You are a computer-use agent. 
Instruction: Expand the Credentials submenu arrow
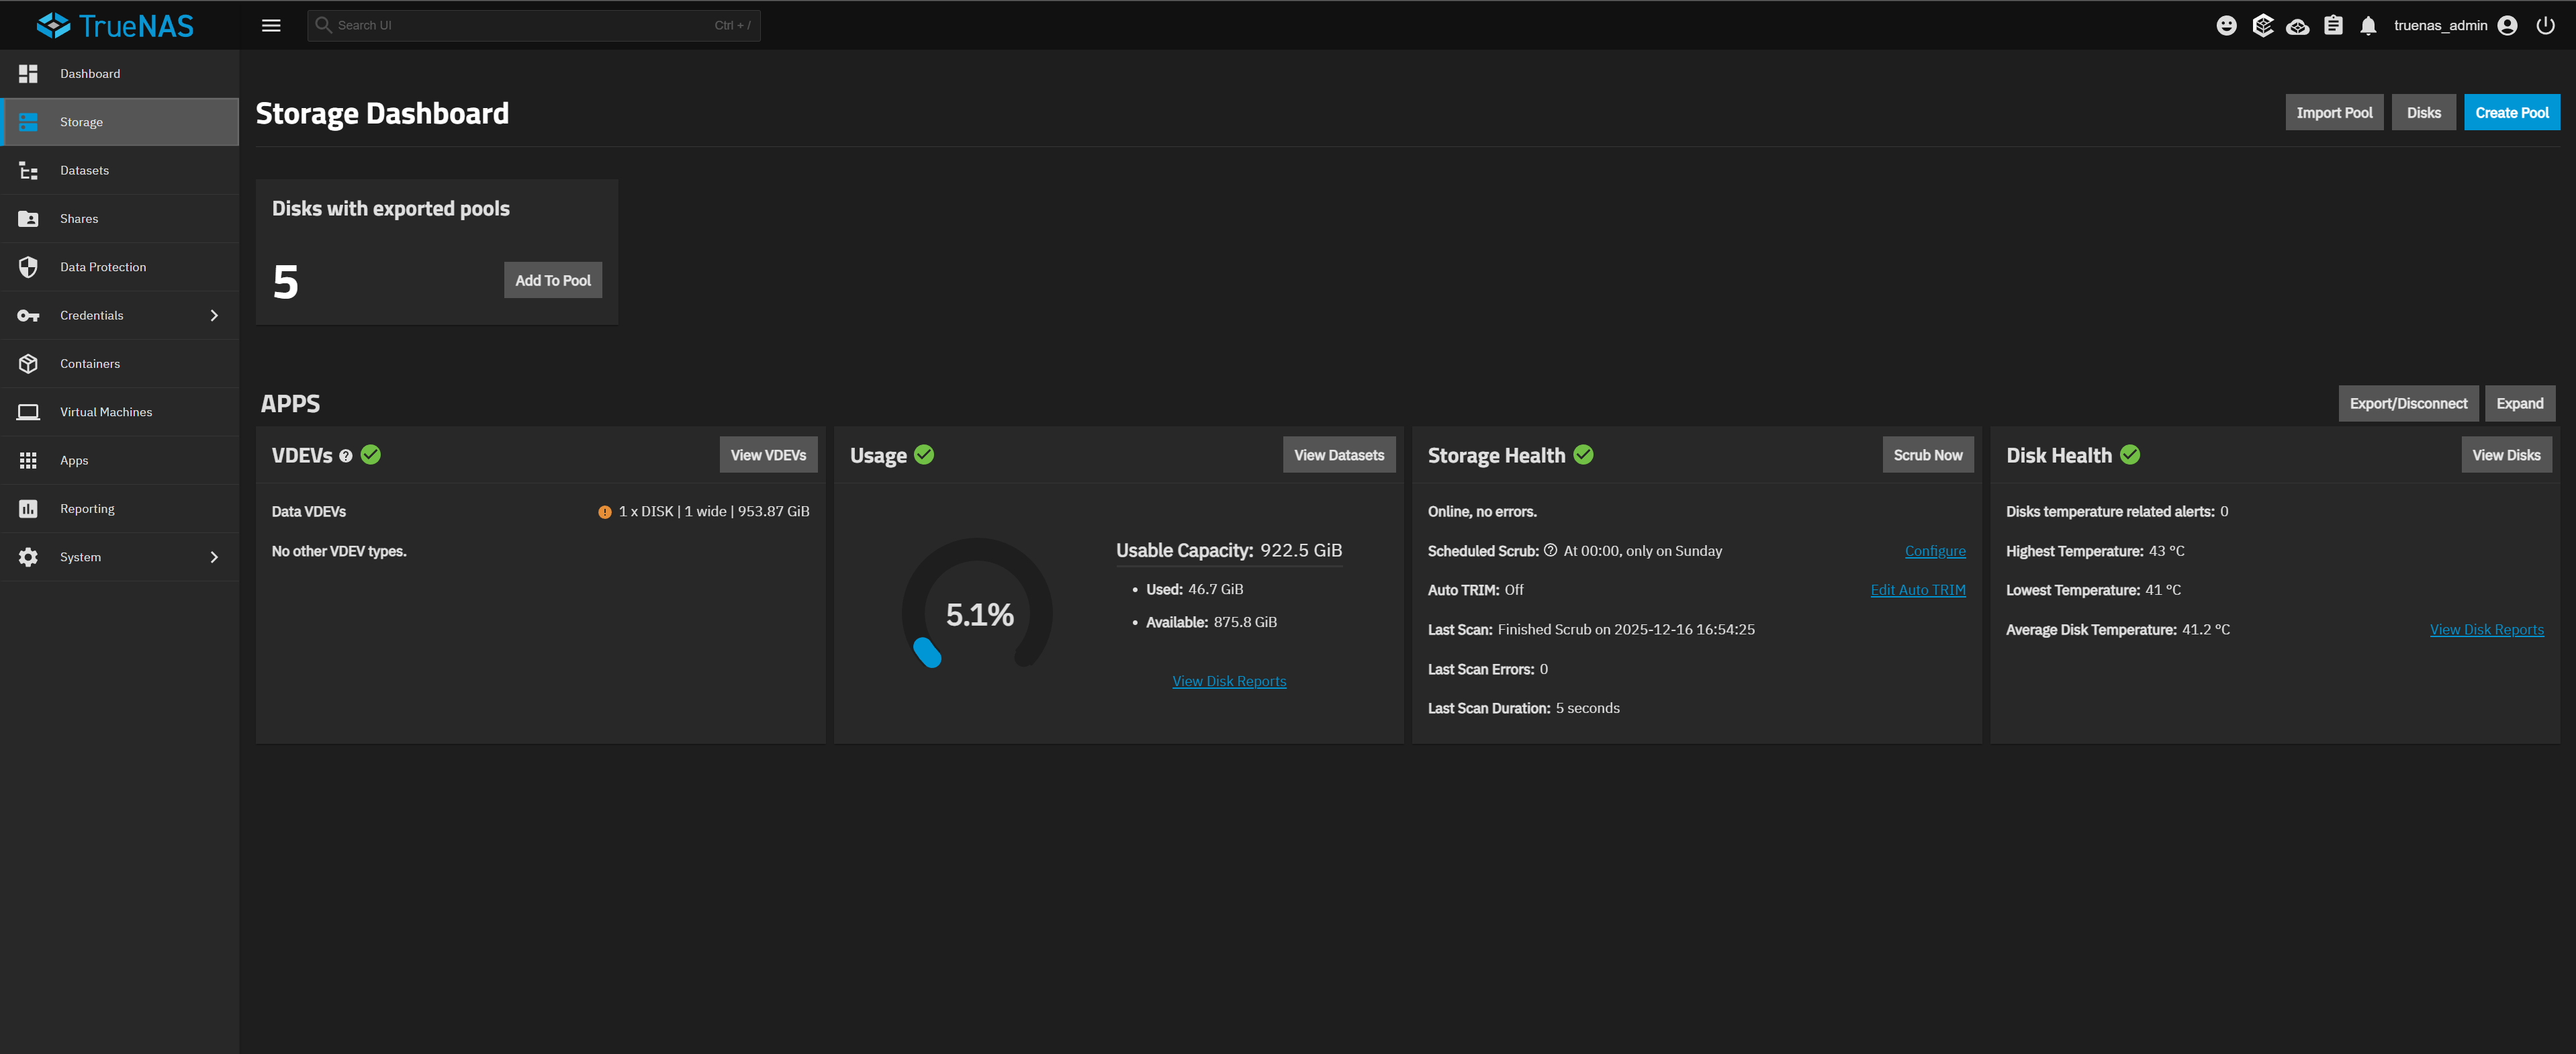click(214, 315)
